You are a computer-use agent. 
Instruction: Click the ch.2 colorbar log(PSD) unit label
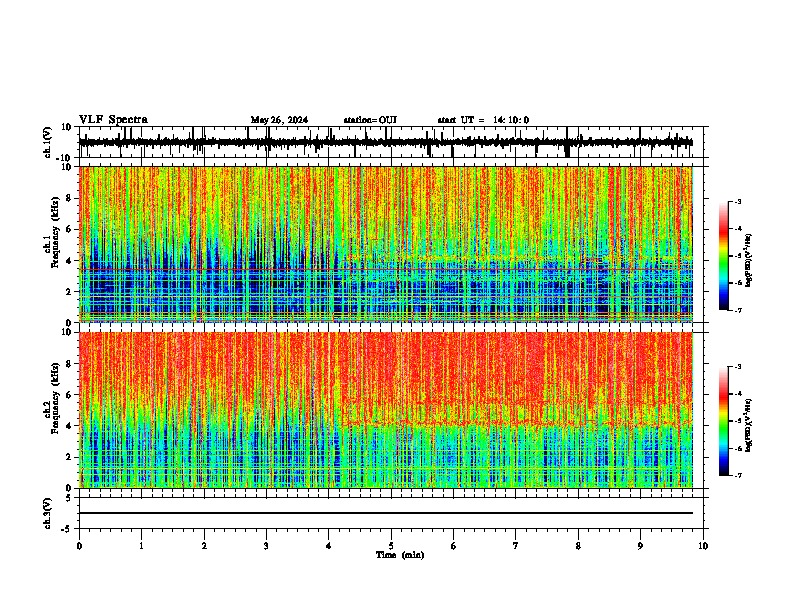(x=748, y=425)
